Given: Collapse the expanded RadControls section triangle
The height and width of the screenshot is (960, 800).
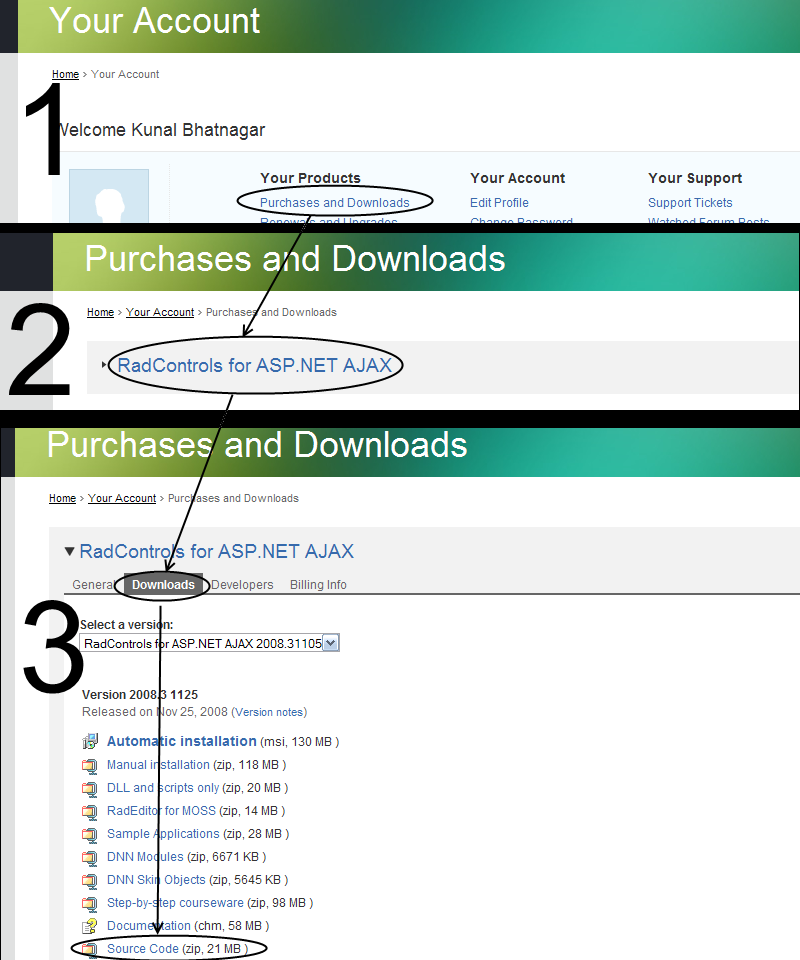Looking at the screenshot, I should tap(70, 551).
